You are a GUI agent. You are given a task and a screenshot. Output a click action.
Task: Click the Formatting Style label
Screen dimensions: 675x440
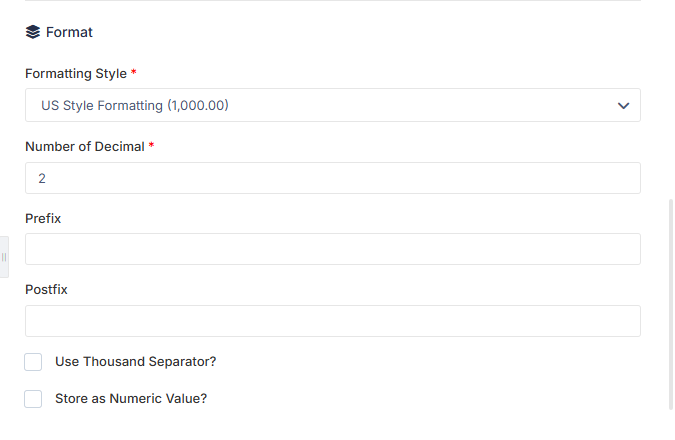[x=76, y=74]
